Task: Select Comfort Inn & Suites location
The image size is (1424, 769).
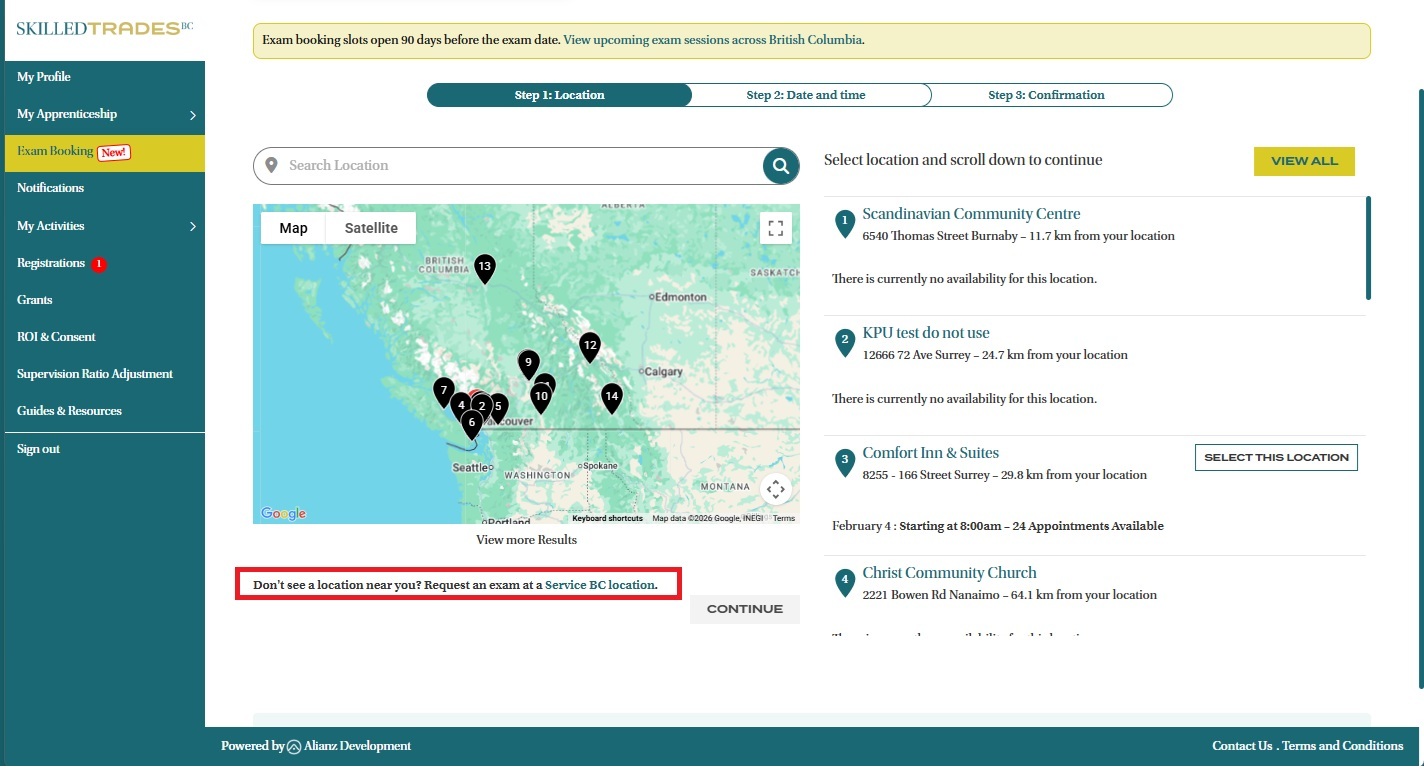Action: pos(1275,457)
